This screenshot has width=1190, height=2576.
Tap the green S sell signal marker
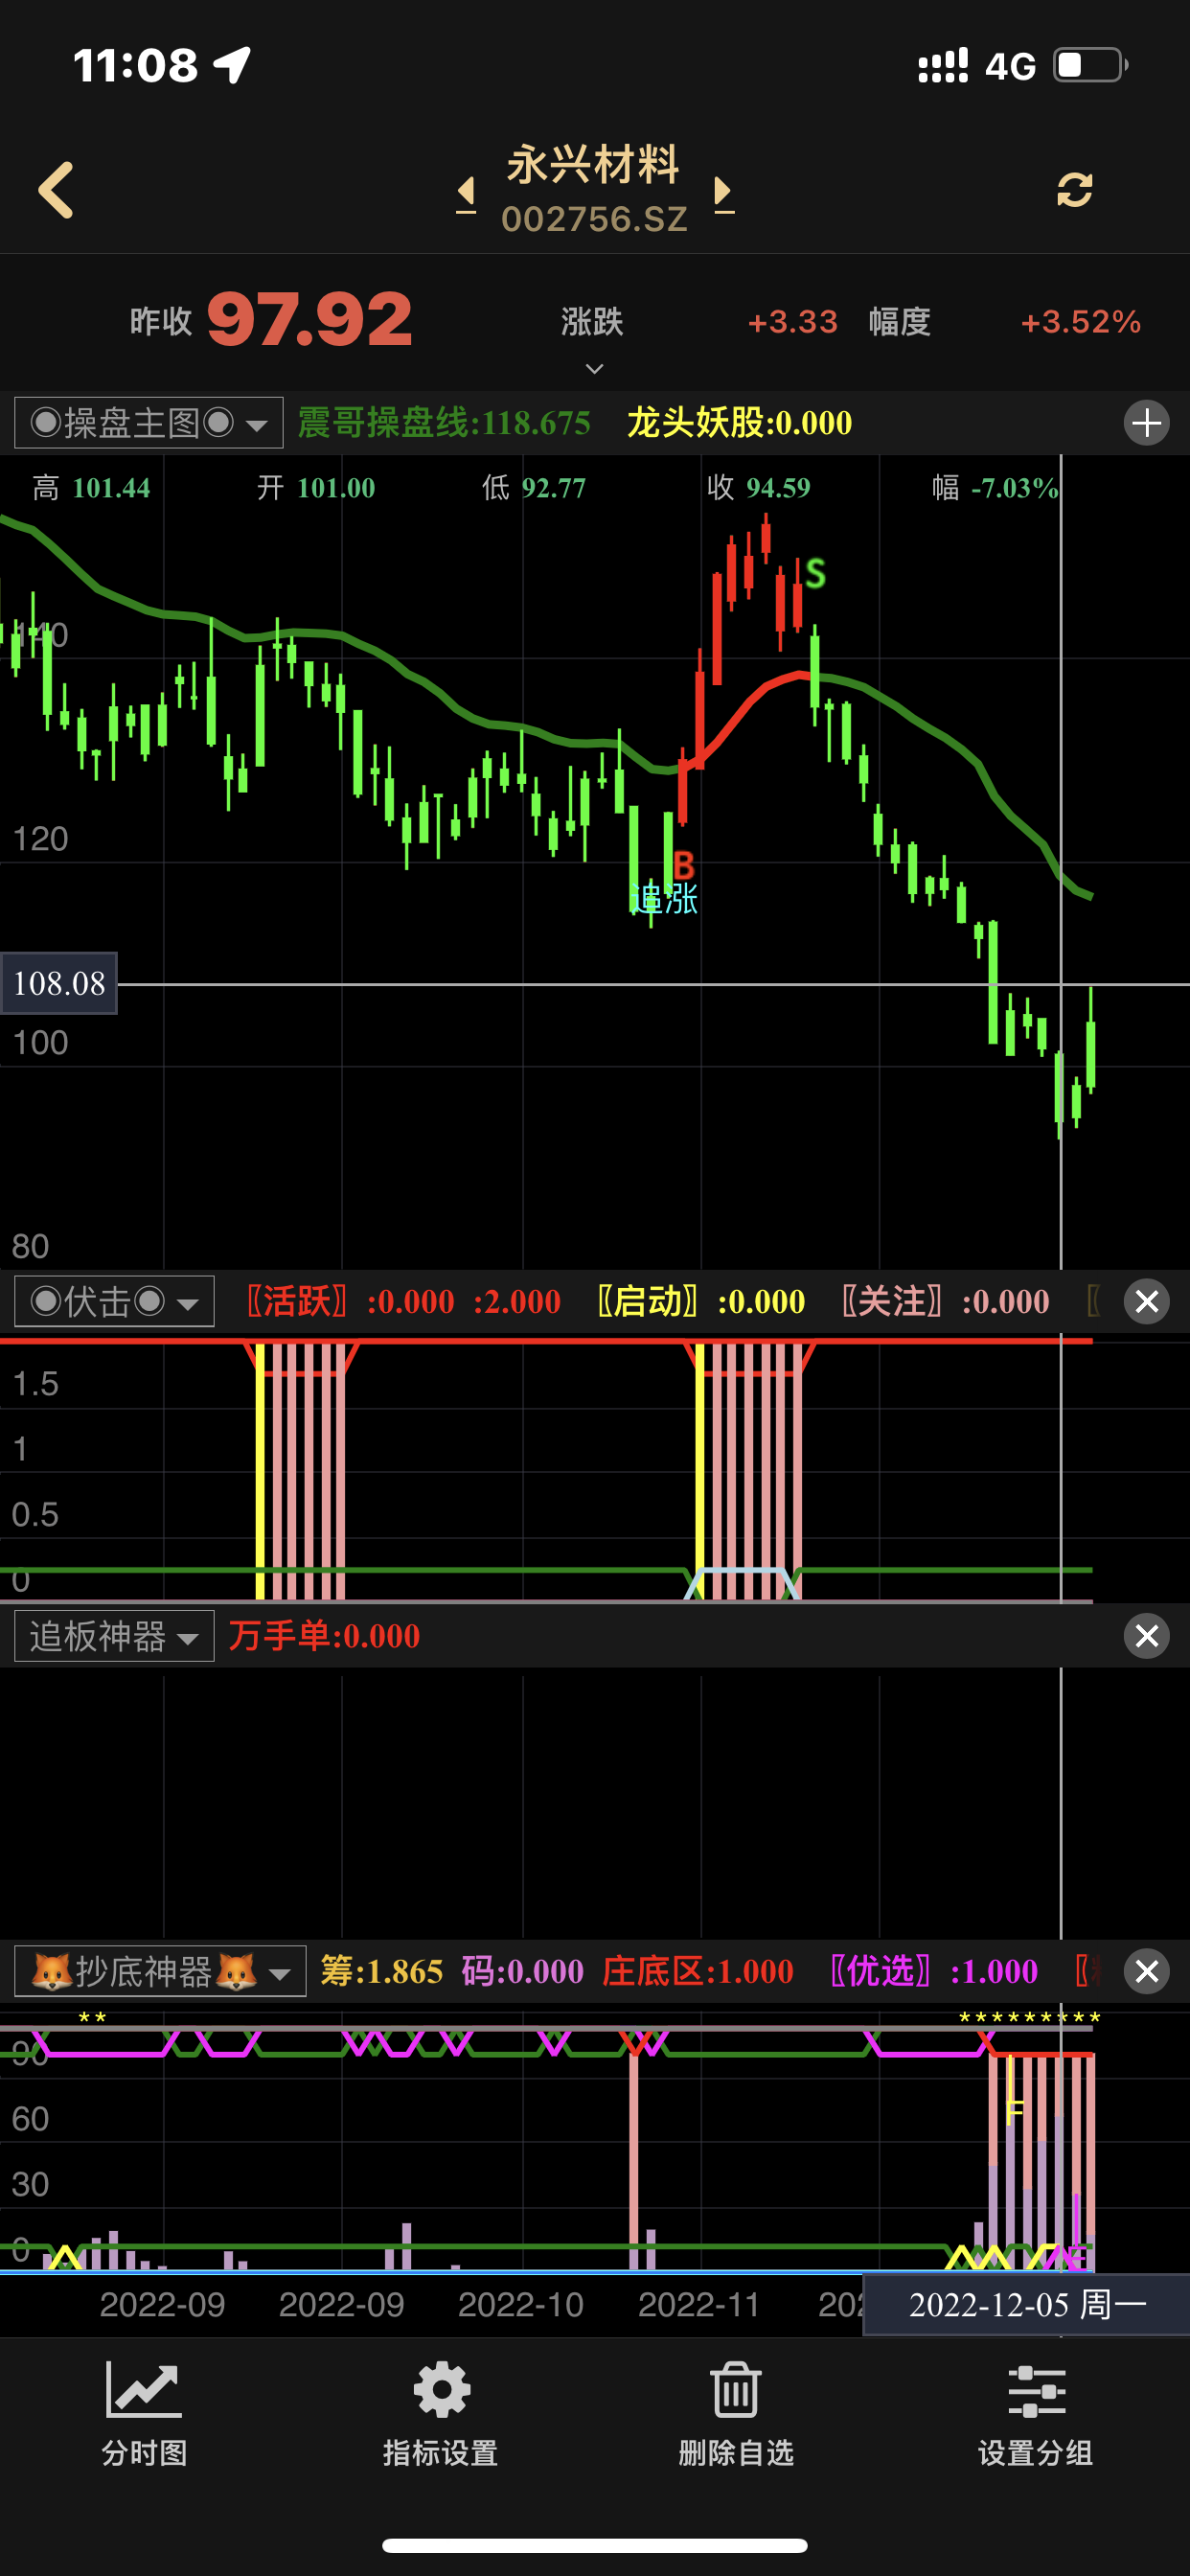815,574
